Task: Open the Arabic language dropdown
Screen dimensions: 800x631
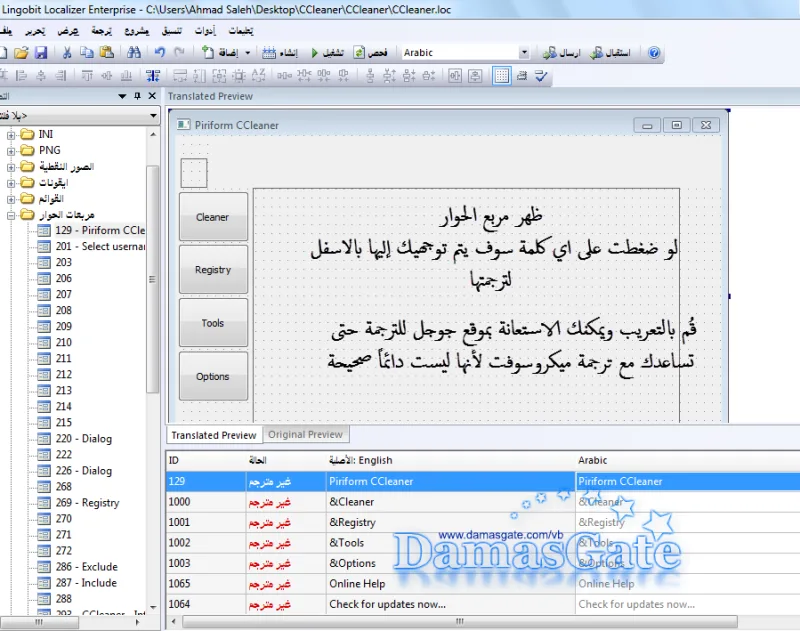Action: click(524, 53)
